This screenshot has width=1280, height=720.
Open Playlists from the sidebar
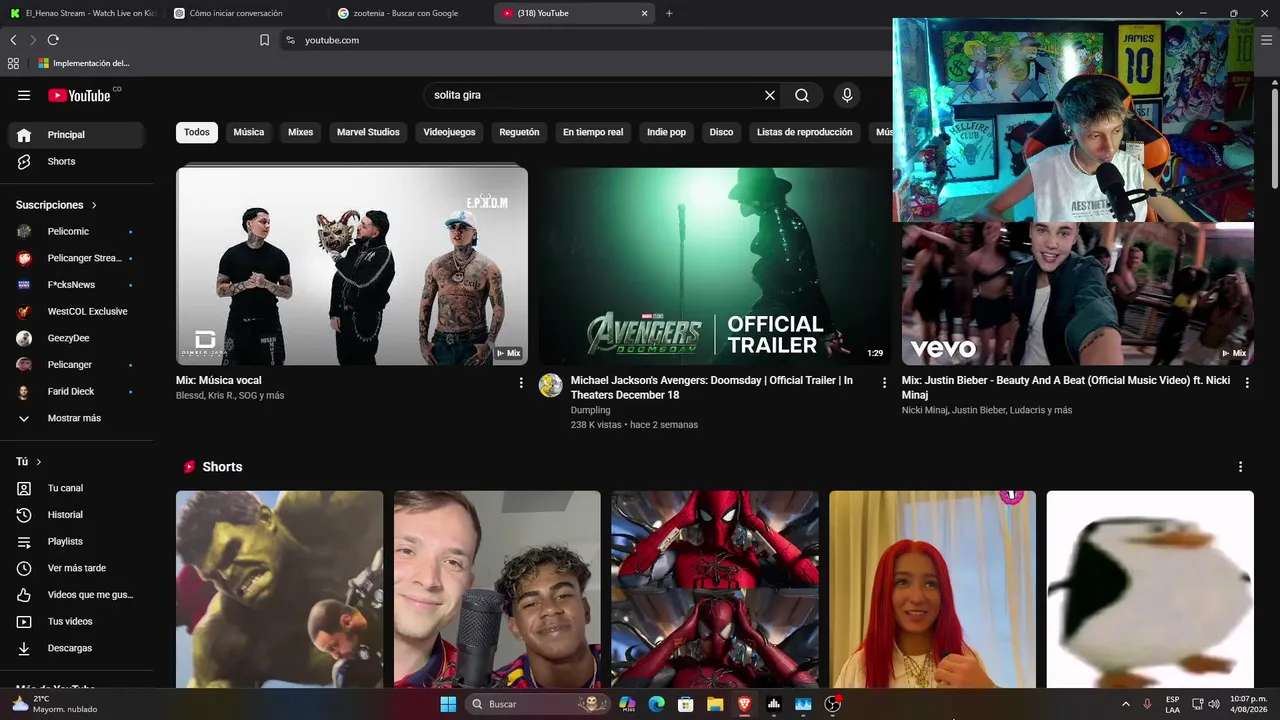pos(76,541)
